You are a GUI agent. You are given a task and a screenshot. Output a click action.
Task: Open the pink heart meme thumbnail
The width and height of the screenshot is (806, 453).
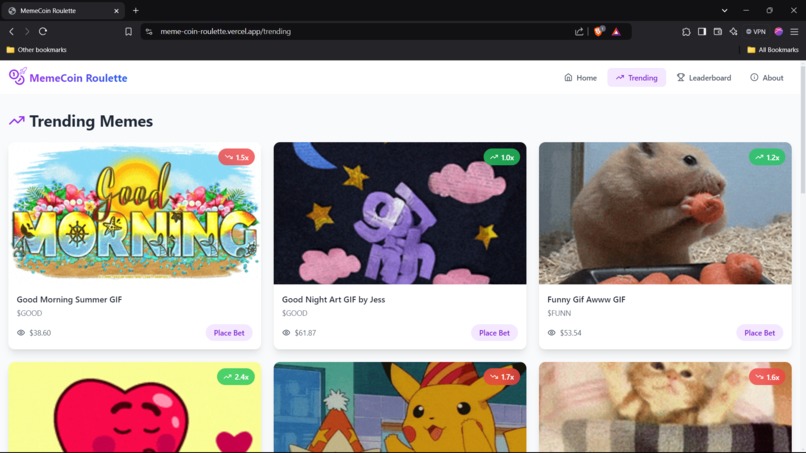tap(135, 407)
